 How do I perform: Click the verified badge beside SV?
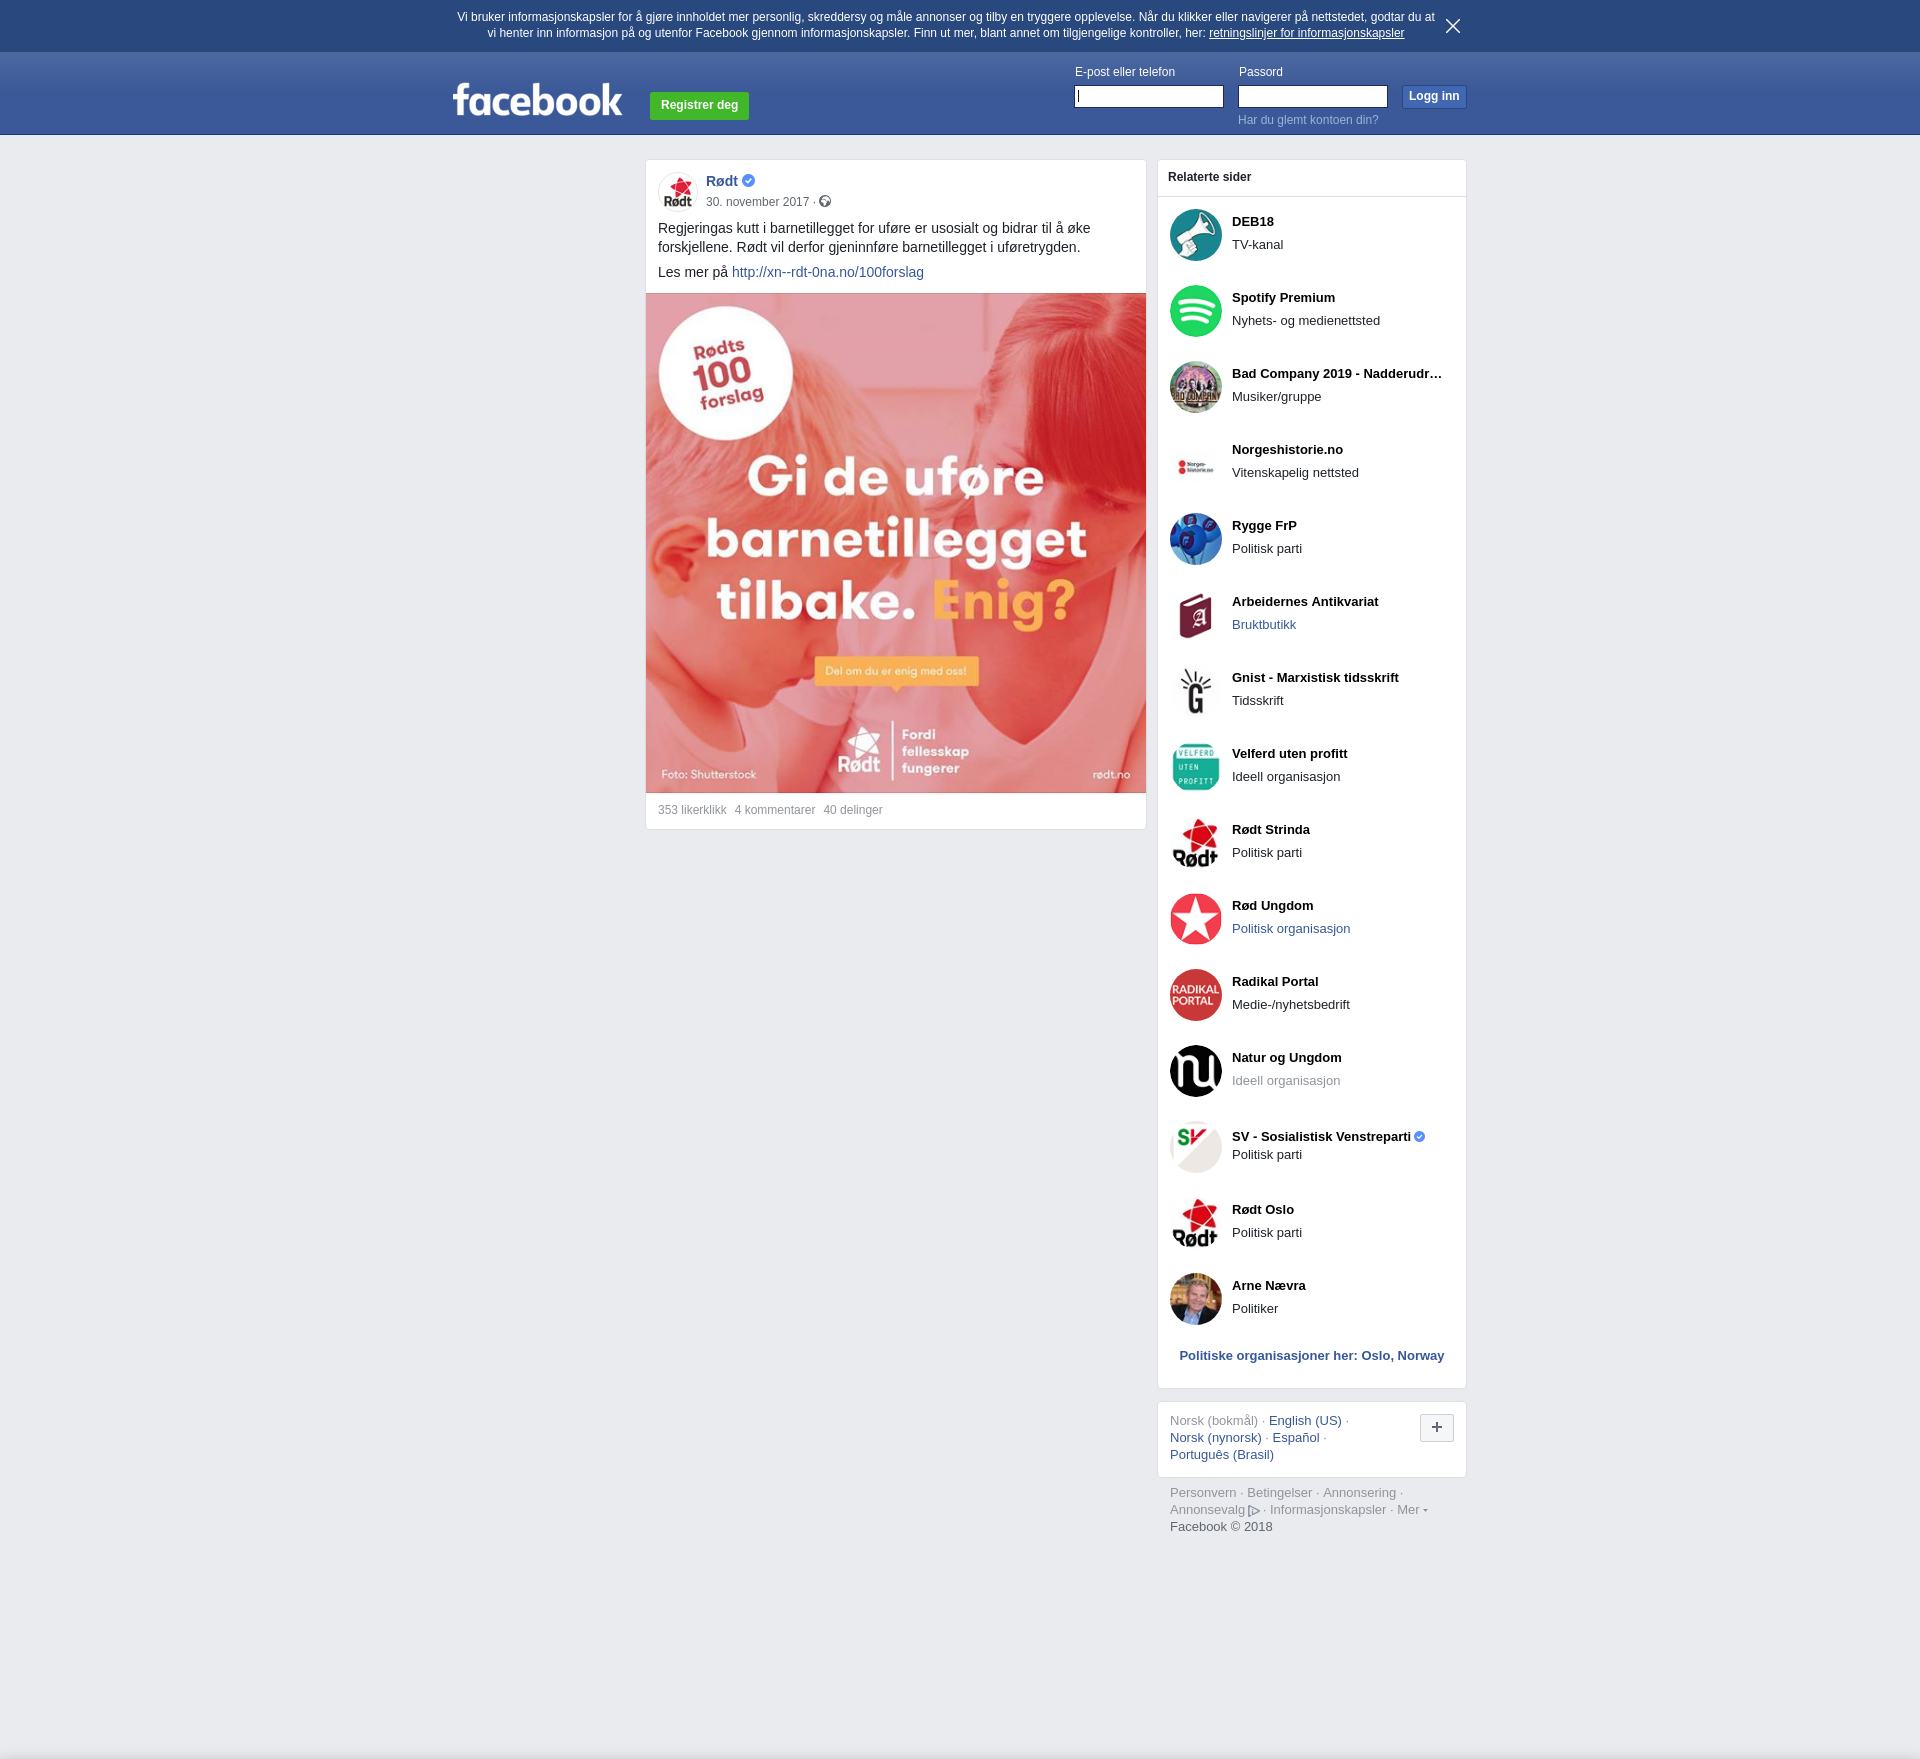pos(1419,1137)
